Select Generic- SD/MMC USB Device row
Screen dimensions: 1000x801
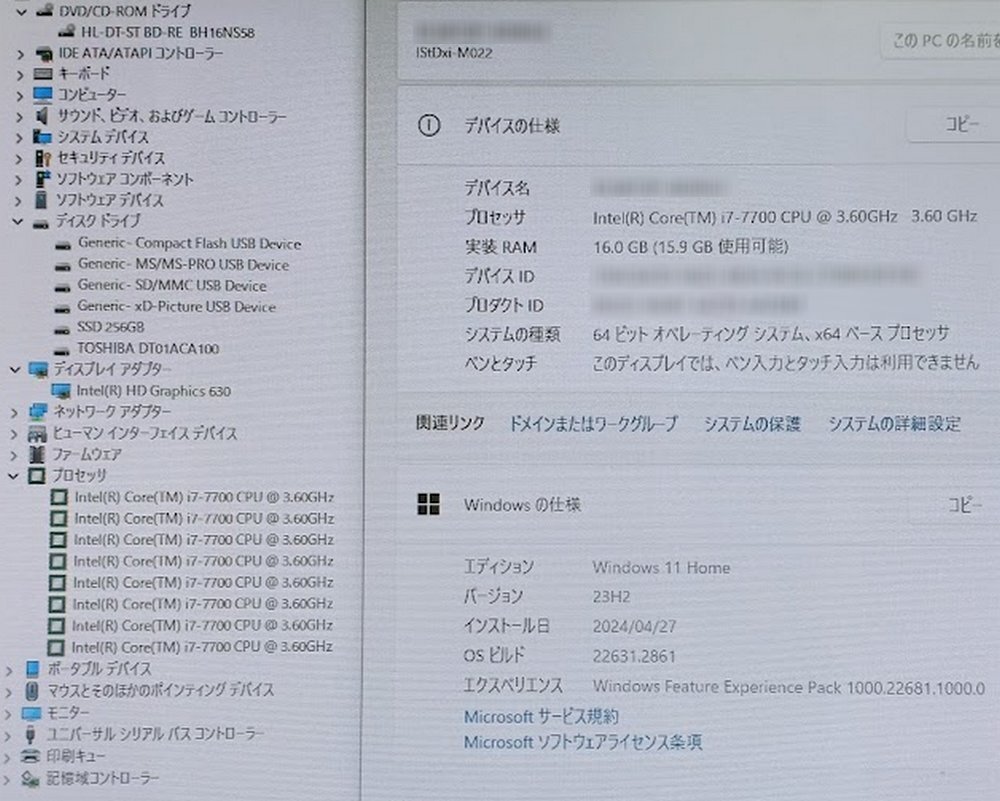click(x=172, y=286)
